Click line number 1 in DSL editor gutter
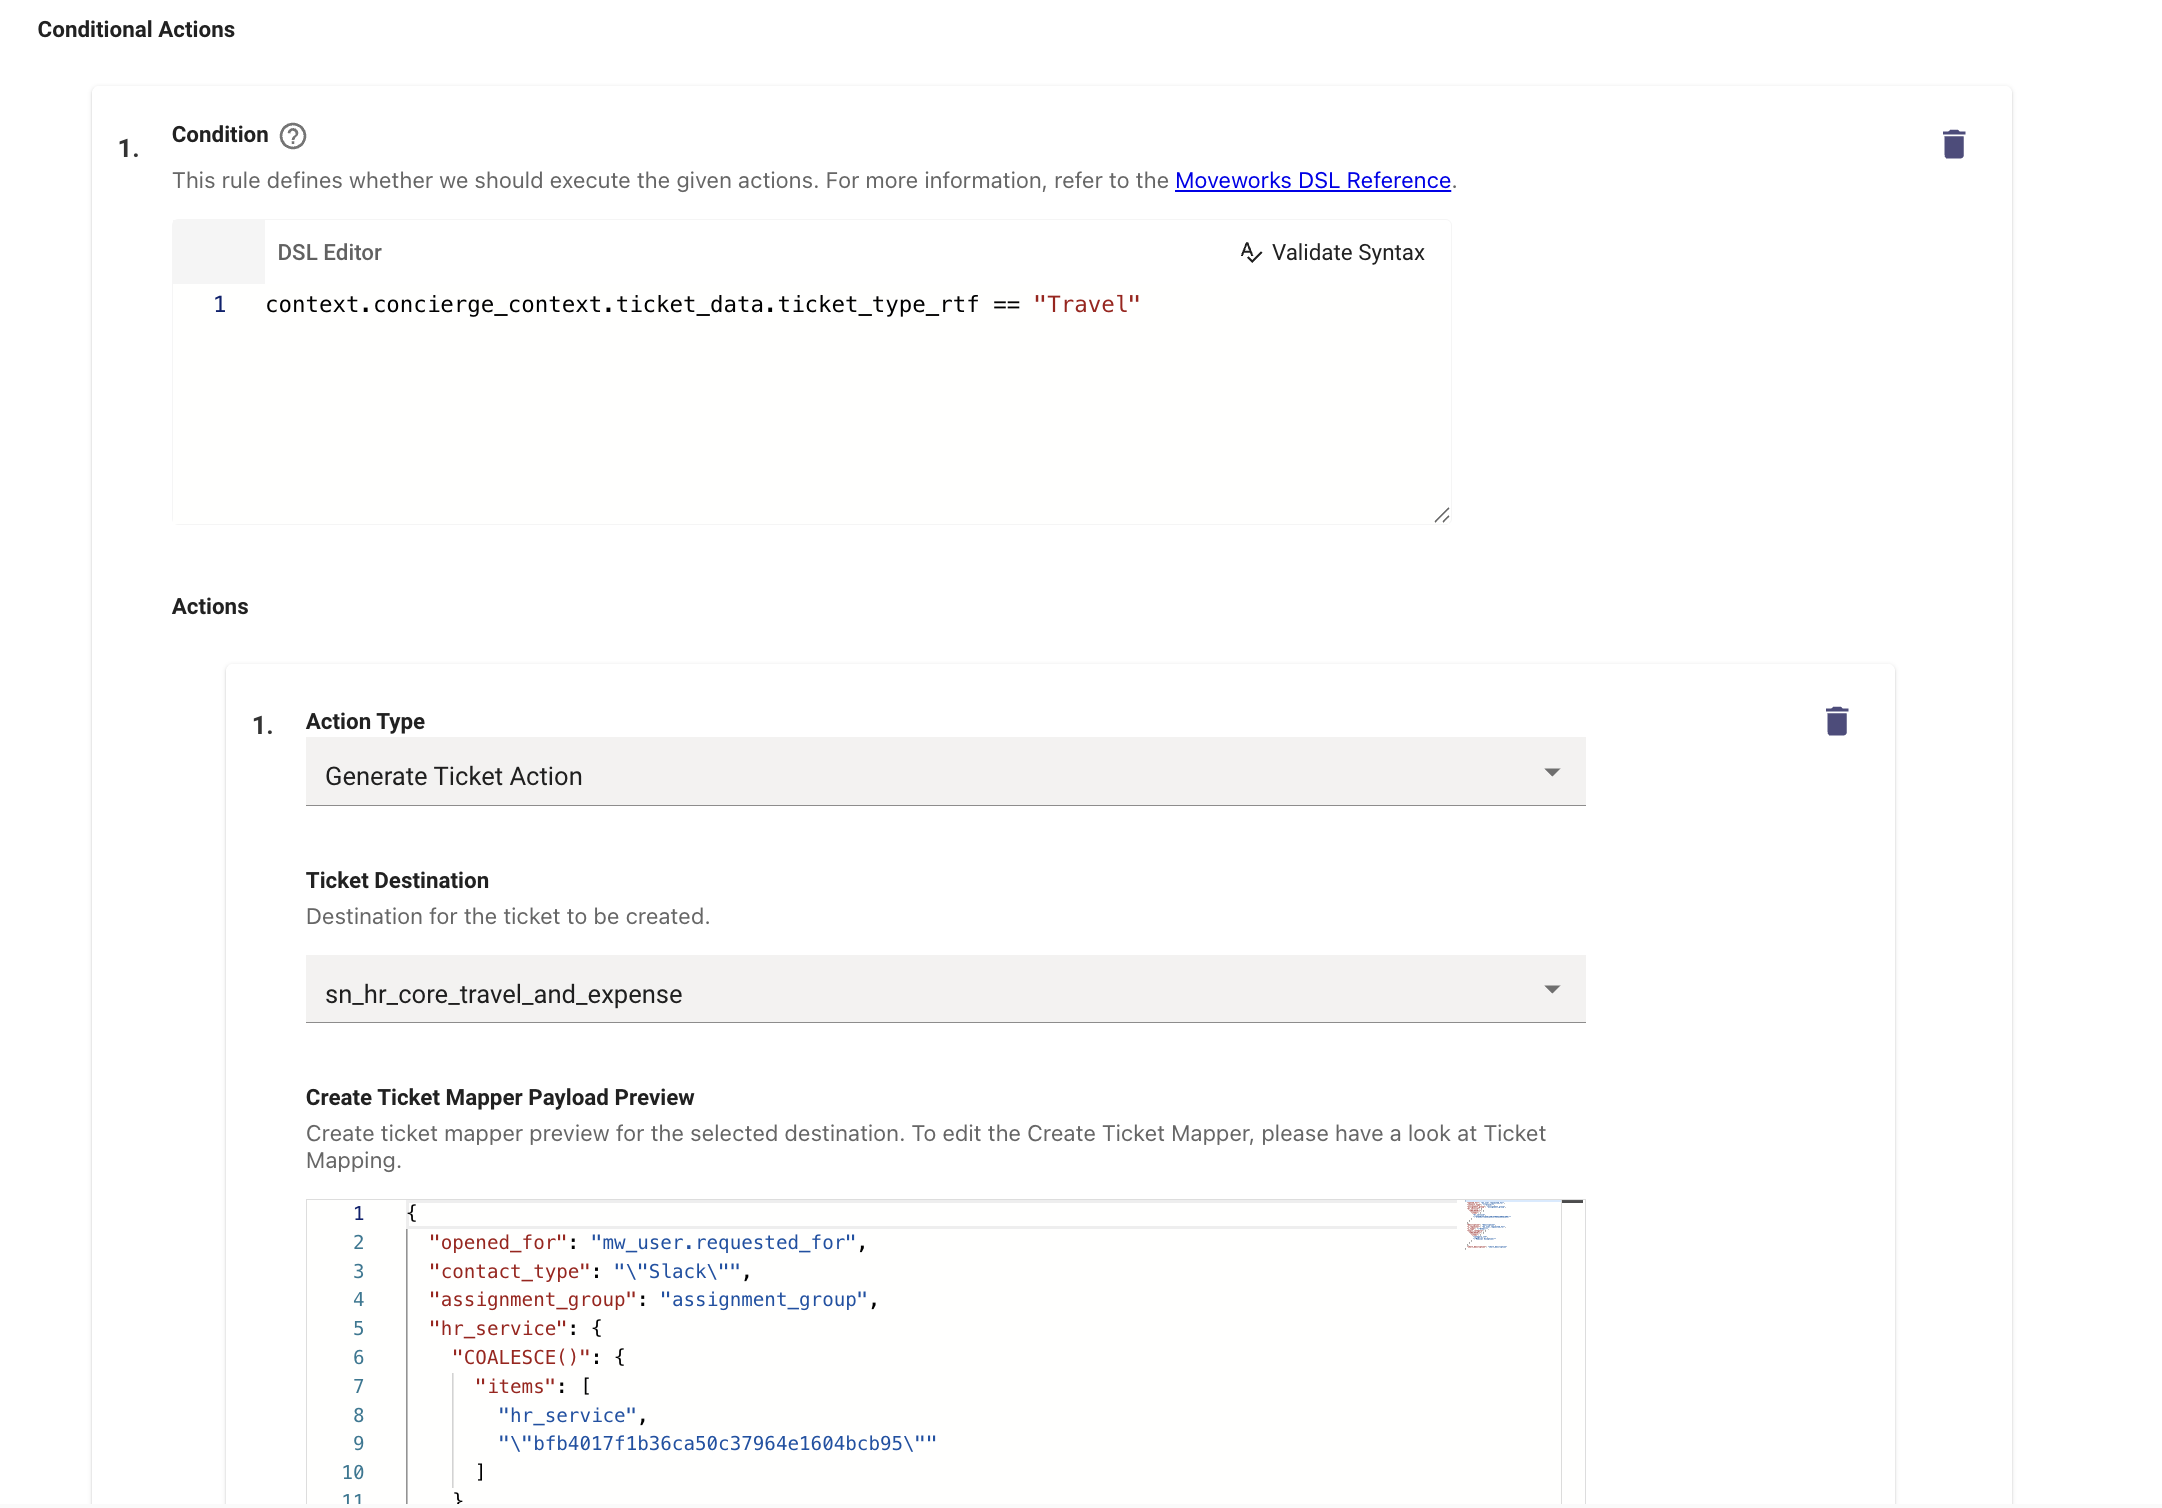 pos(219,305)
